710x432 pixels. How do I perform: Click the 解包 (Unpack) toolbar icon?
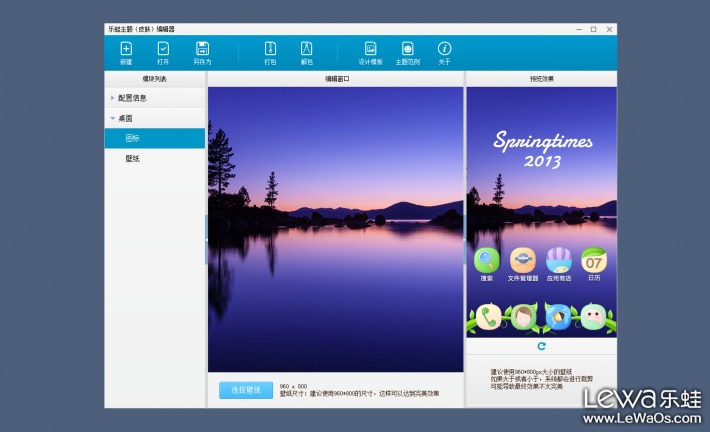(306, 49)
